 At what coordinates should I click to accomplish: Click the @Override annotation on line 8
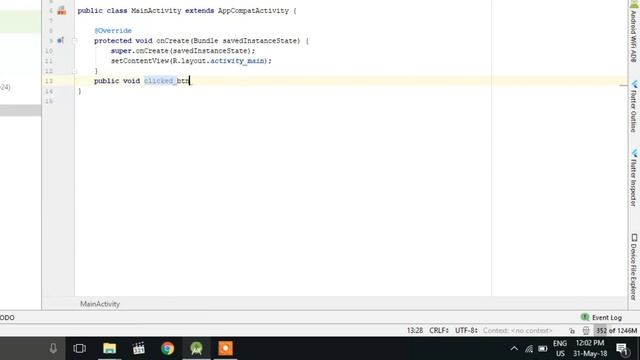coord(113,31)
